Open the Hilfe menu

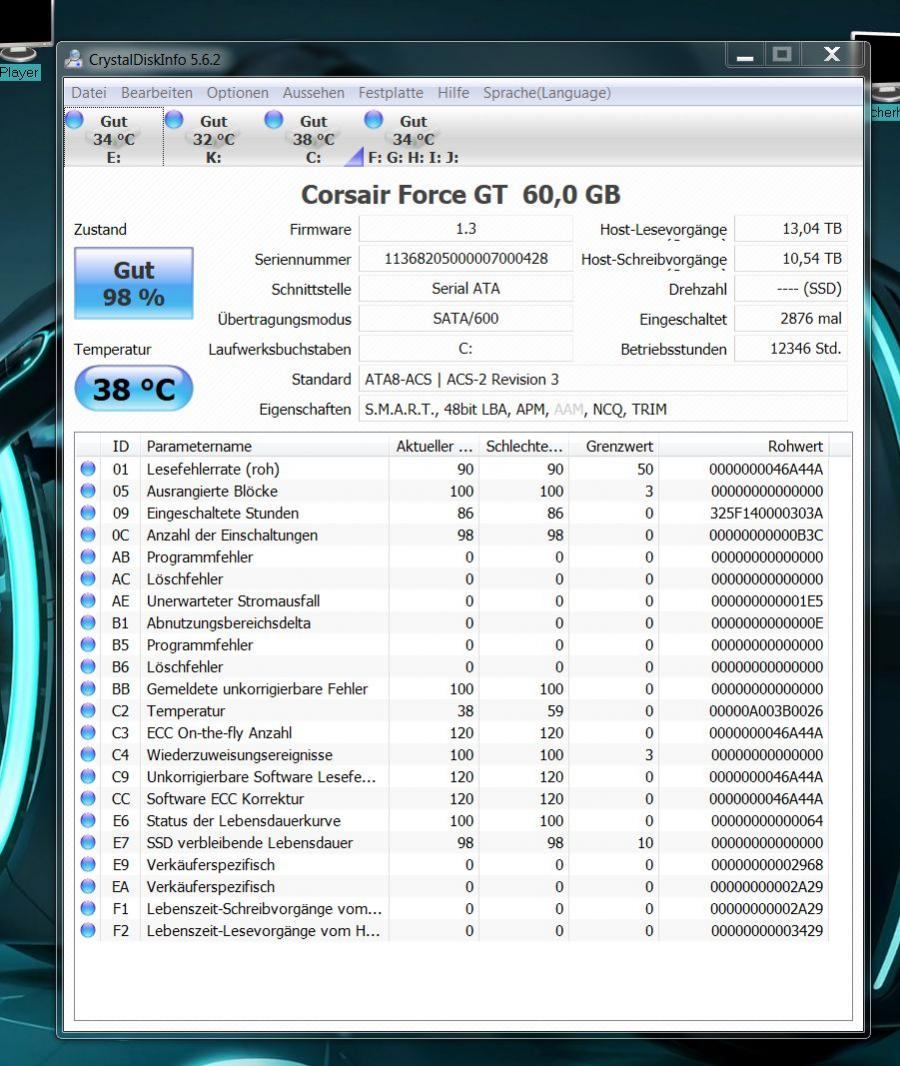(453, 92)
